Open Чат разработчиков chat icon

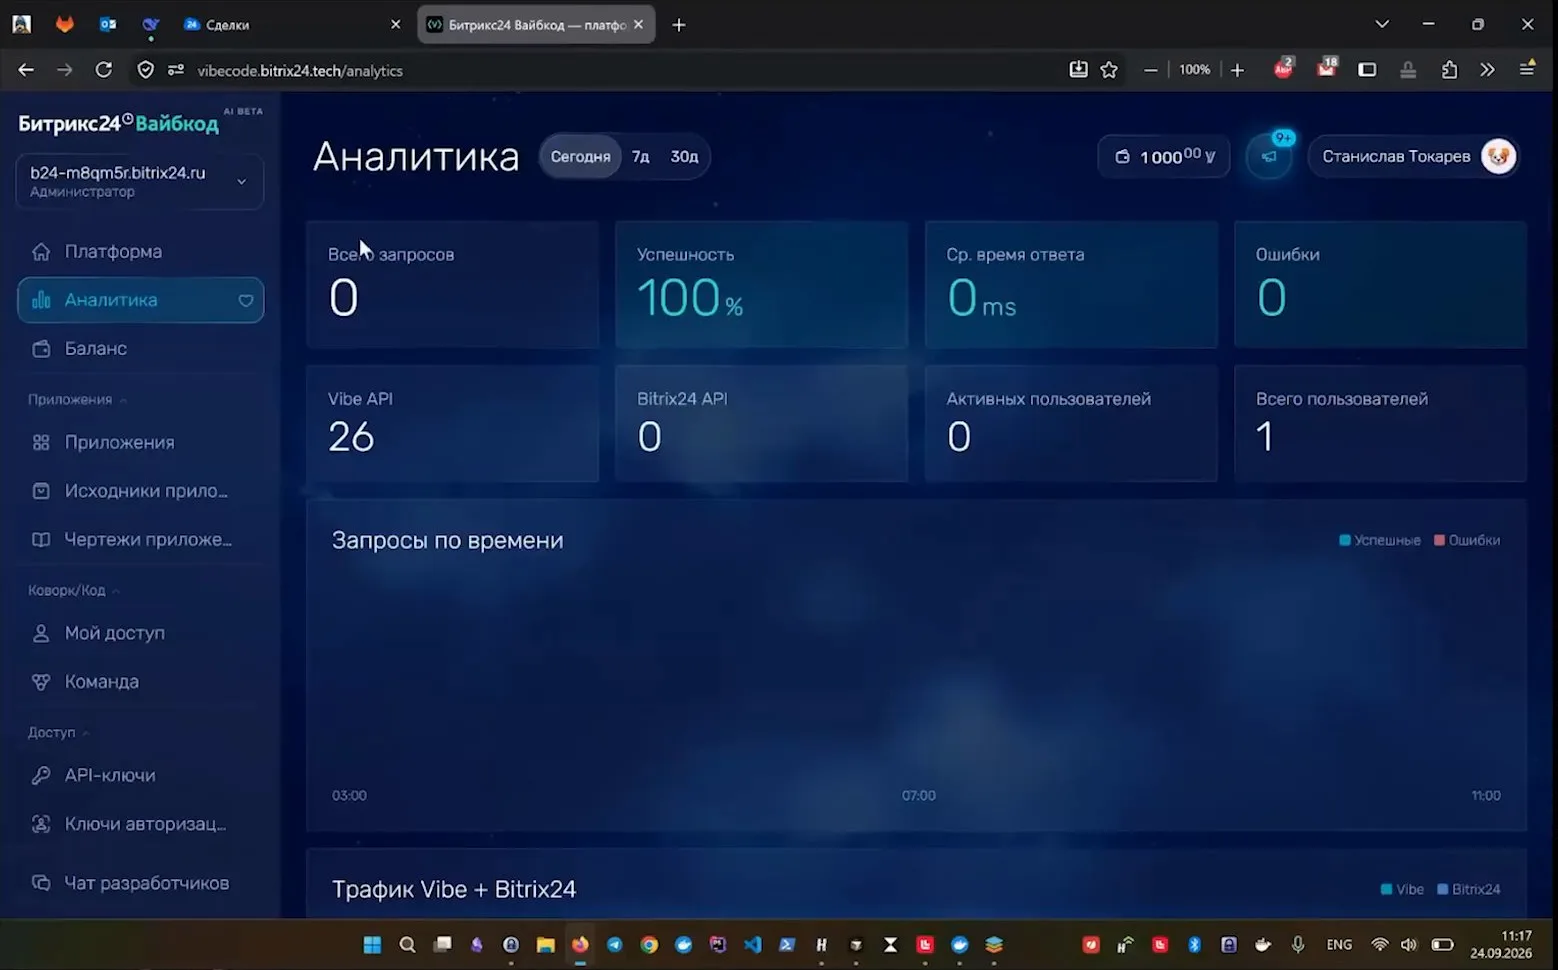(x=41, y=883)
